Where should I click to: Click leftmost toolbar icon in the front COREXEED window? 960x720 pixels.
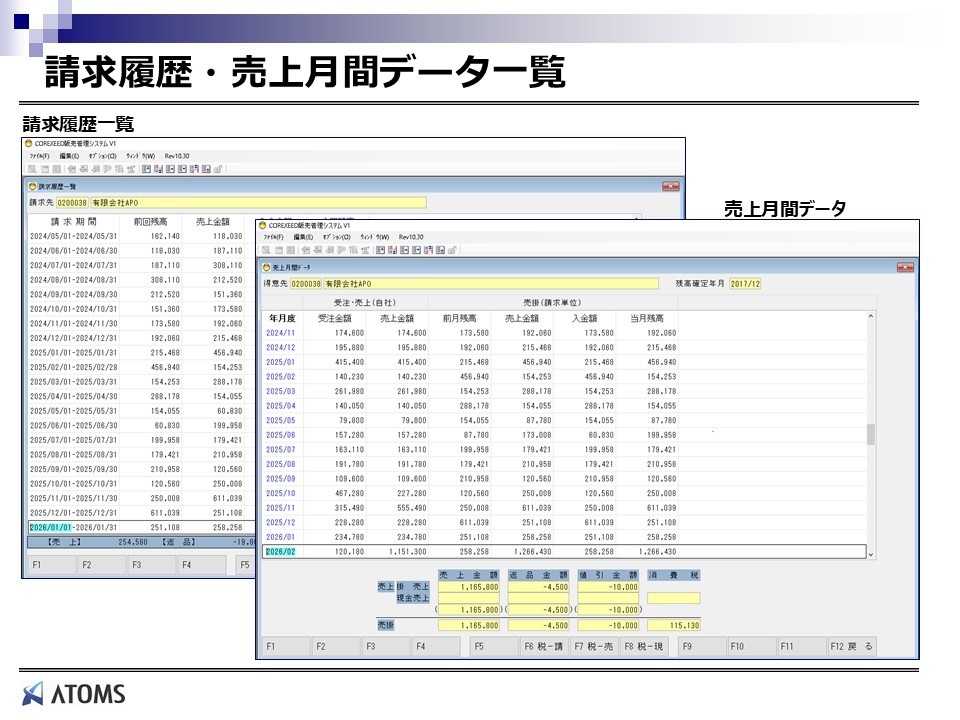point(265,249)
